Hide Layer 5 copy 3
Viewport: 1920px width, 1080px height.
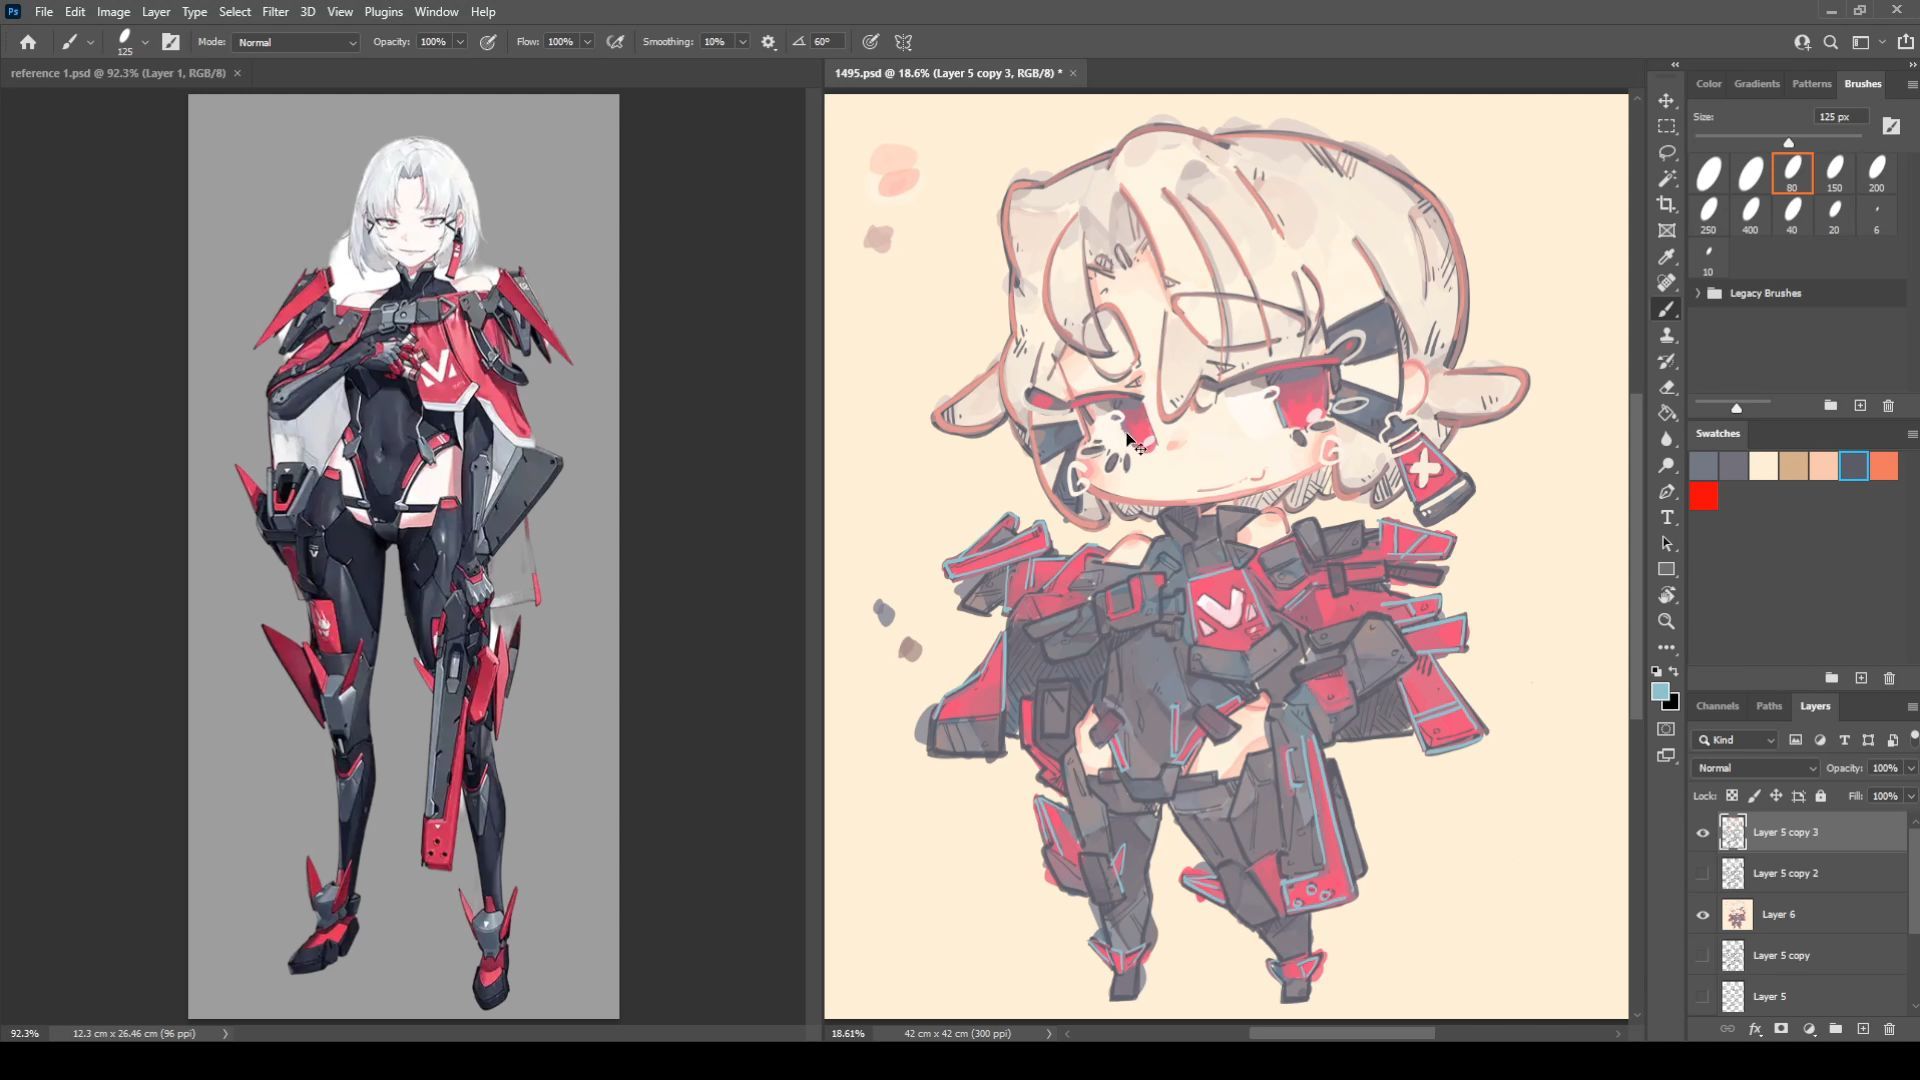[1702, 832]
